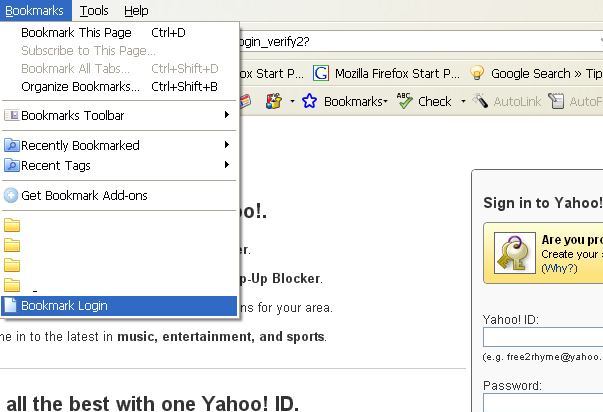Viewport: 603px width, 412px height.
Task: Open the Help menu
Action: (x=136, y=10)
